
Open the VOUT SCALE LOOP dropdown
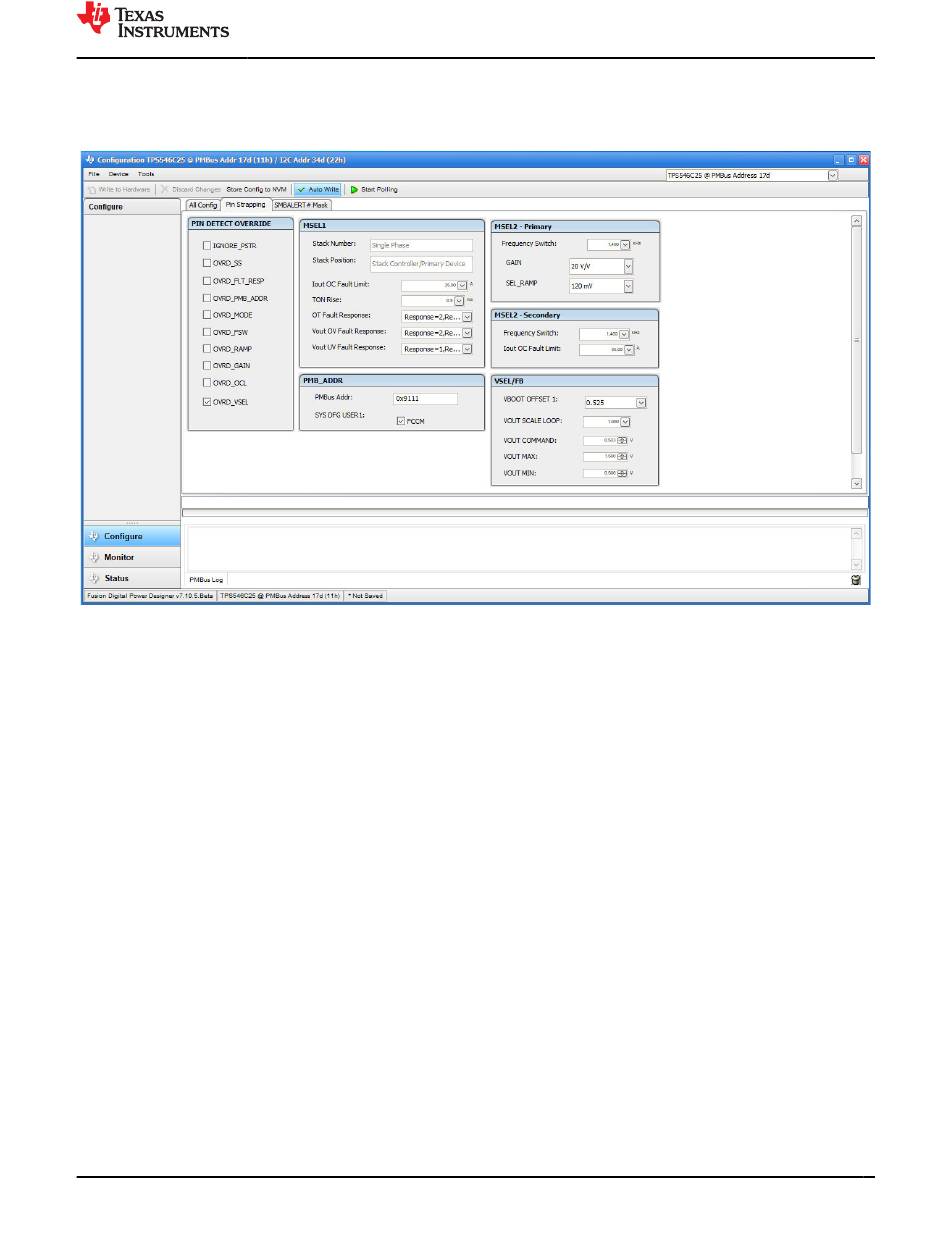point(625,422)
